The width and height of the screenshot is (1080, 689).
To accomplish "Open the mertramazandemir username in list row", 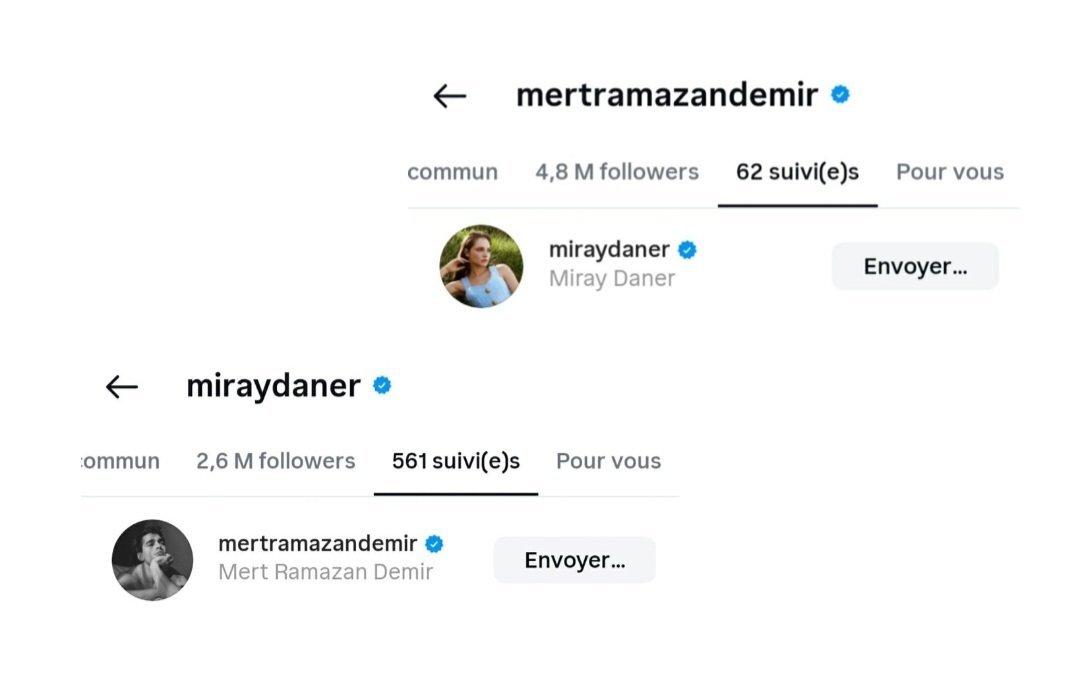I will (x=317, y=544).
